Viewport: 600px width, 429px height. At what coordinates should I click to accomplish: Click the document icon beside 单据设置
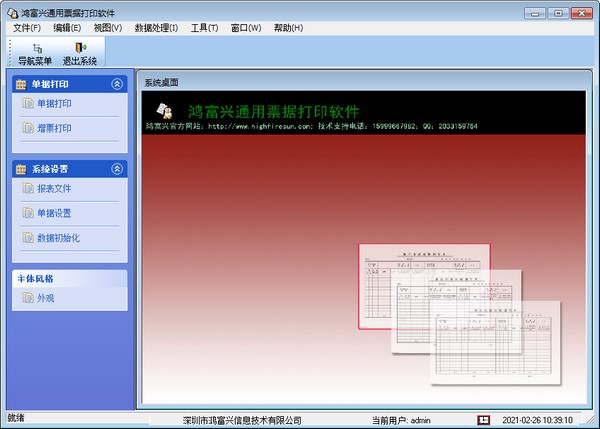coord(28,213)
